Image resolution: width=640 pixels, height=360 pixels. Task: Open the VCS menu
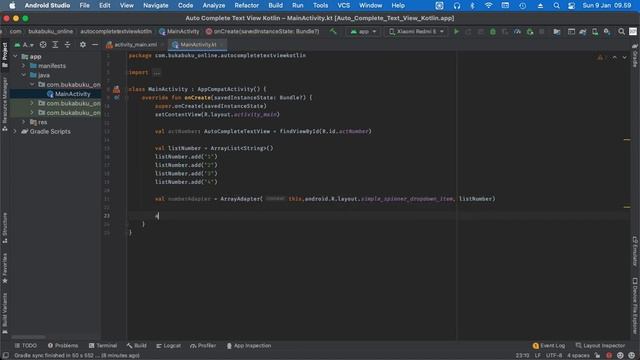pyautogui.click(x=343, y=6)
